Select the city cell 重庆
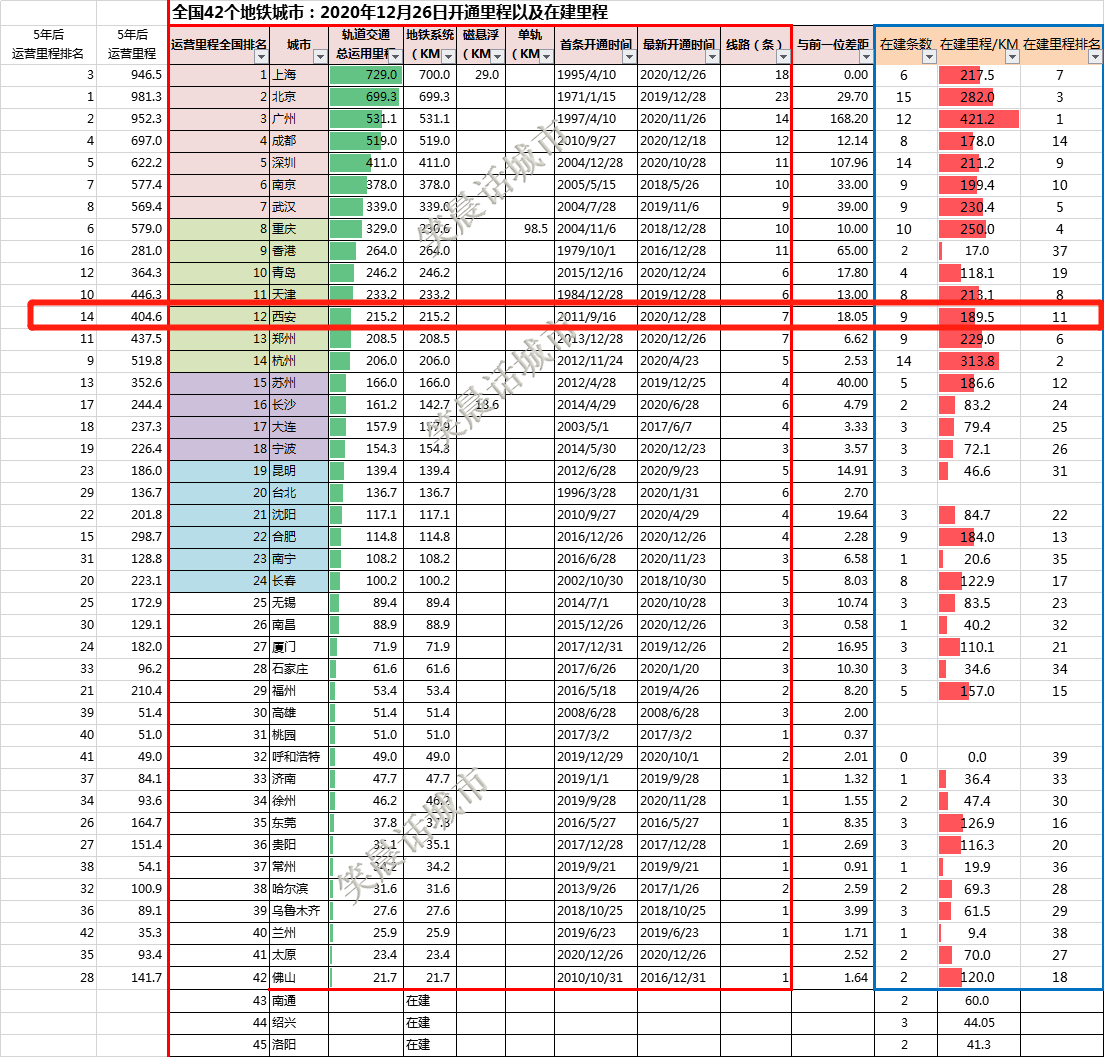The width and height of the screenshot is (1104, 1057). [299, 229]
